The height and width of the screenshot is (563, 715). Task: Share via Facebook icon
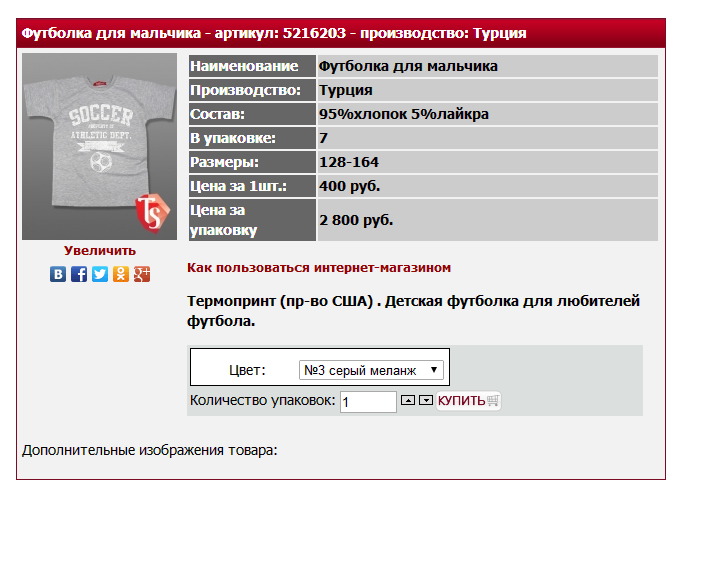(79, 274)
